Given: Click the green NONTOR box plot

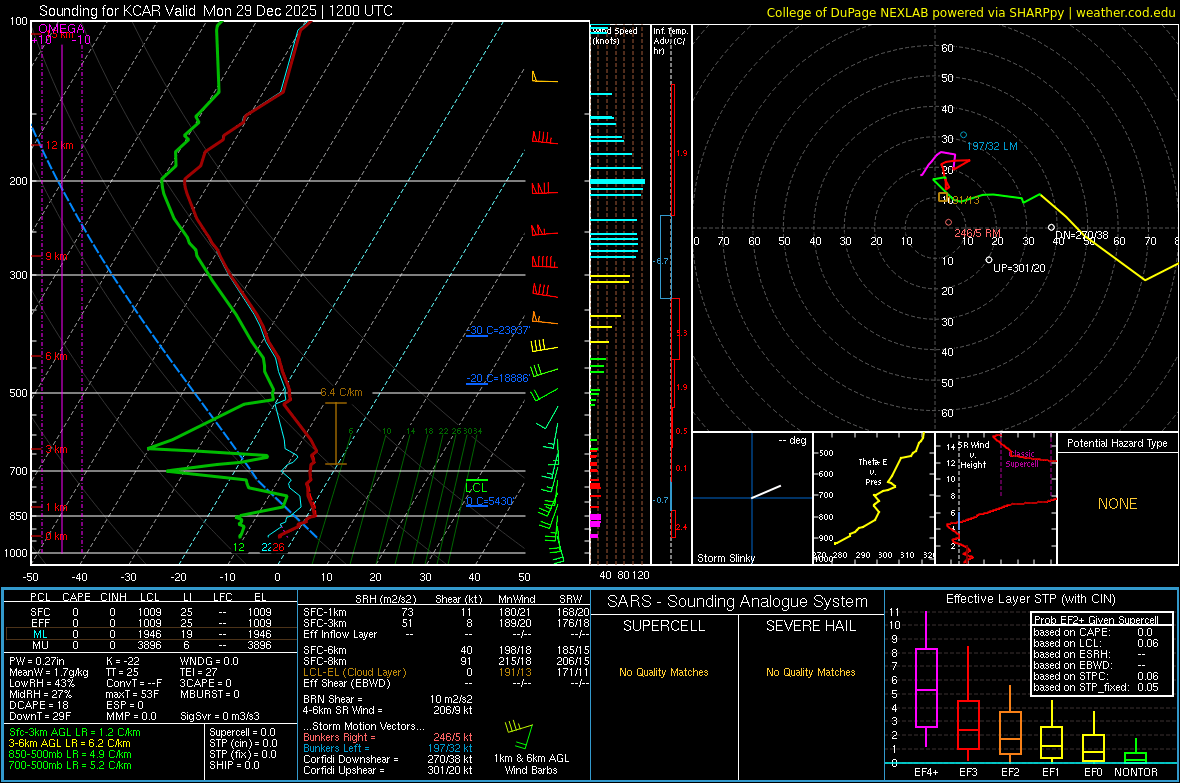Looking at the screenshot, I should pos(1136,752).
